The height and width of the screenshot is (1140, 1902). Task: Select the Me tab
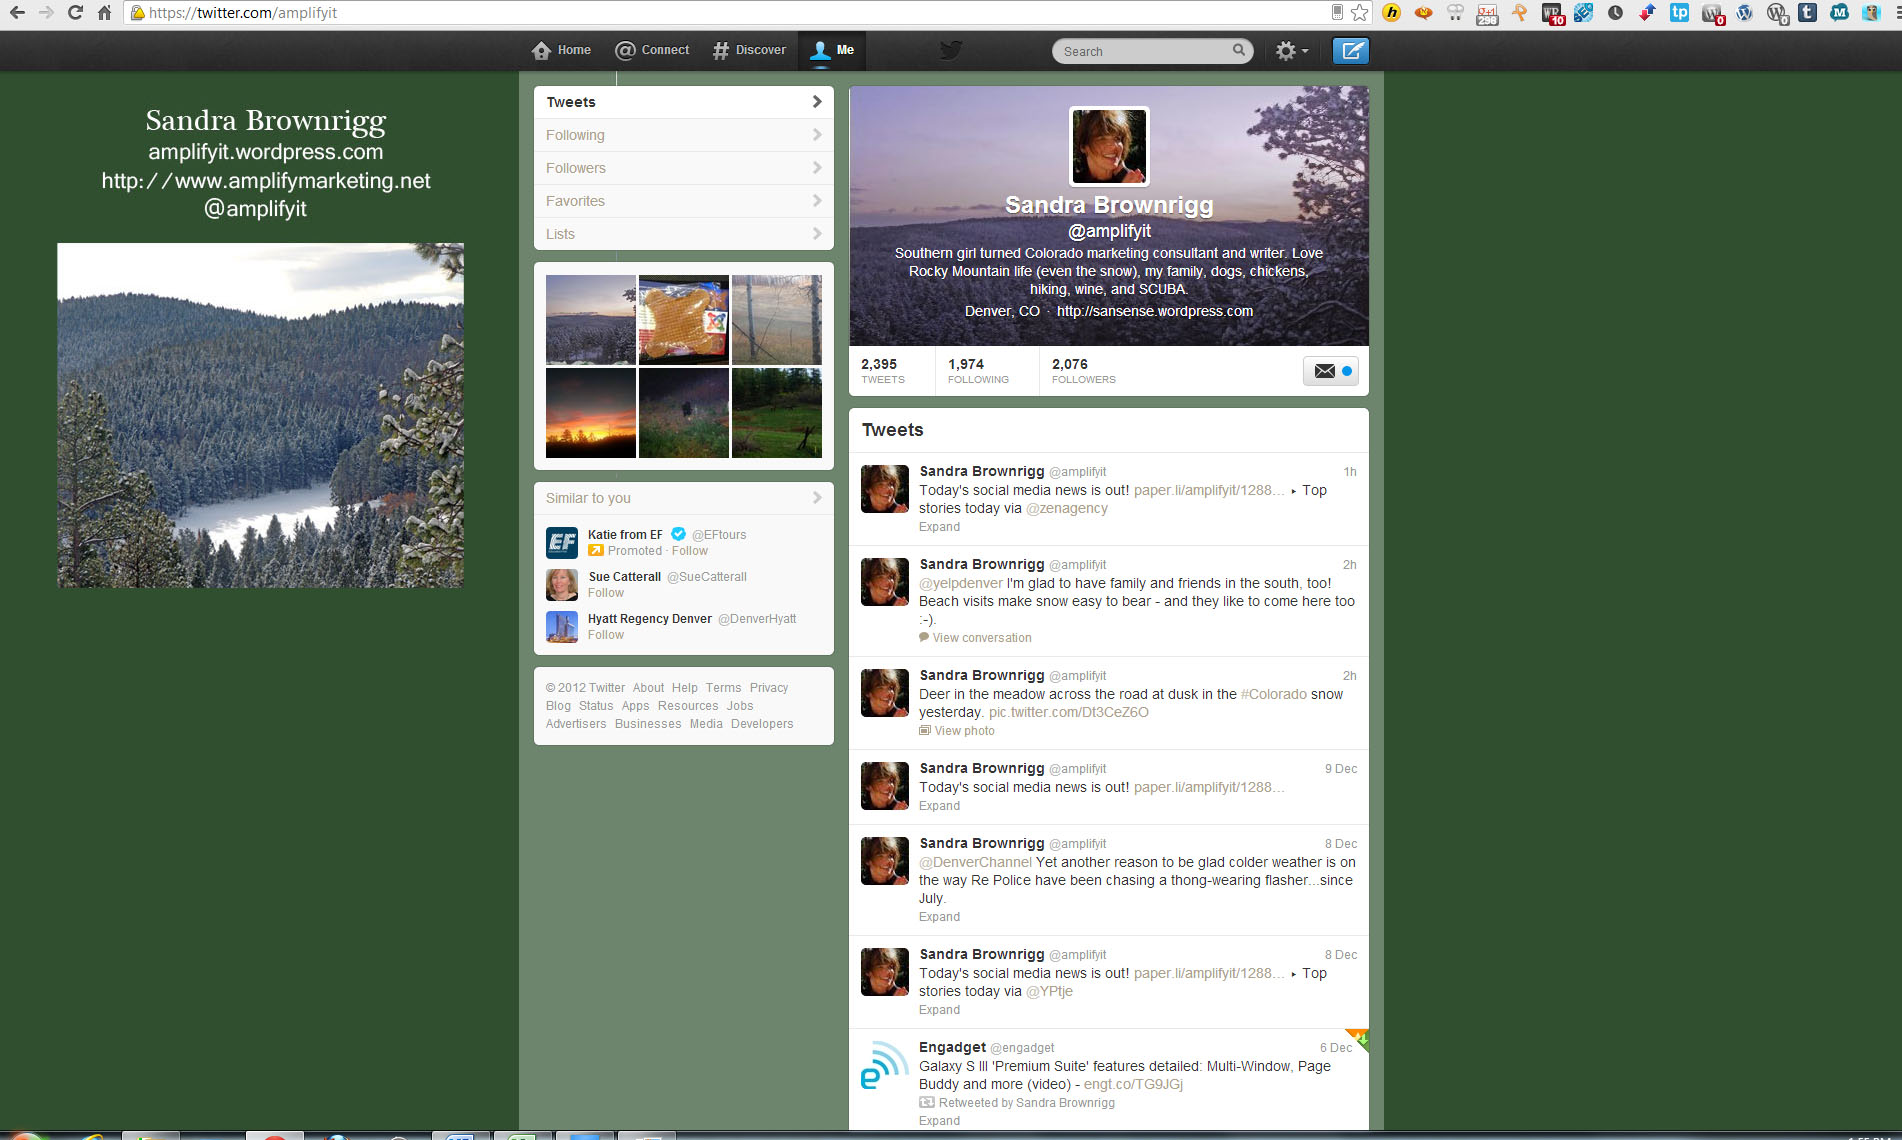coord(833,50)
